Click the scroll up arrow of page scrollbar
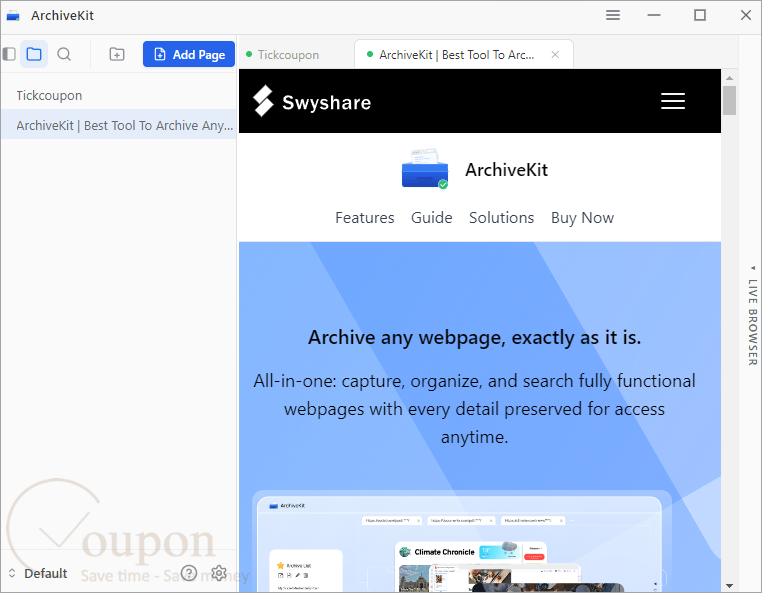The height and width of the screenshot is (593, 762). tap(729, 78)
